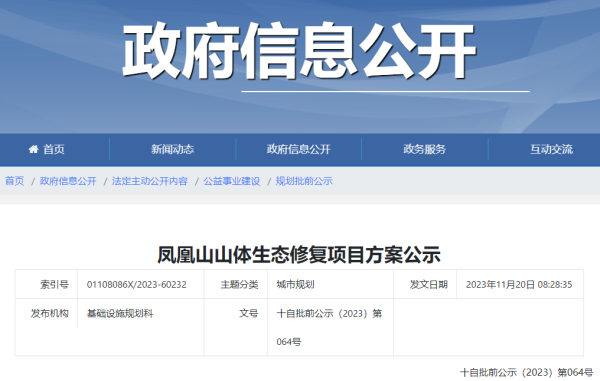
Task: Select 政府信息公开 in the navigation bar
Action: [x=299, y=149]
